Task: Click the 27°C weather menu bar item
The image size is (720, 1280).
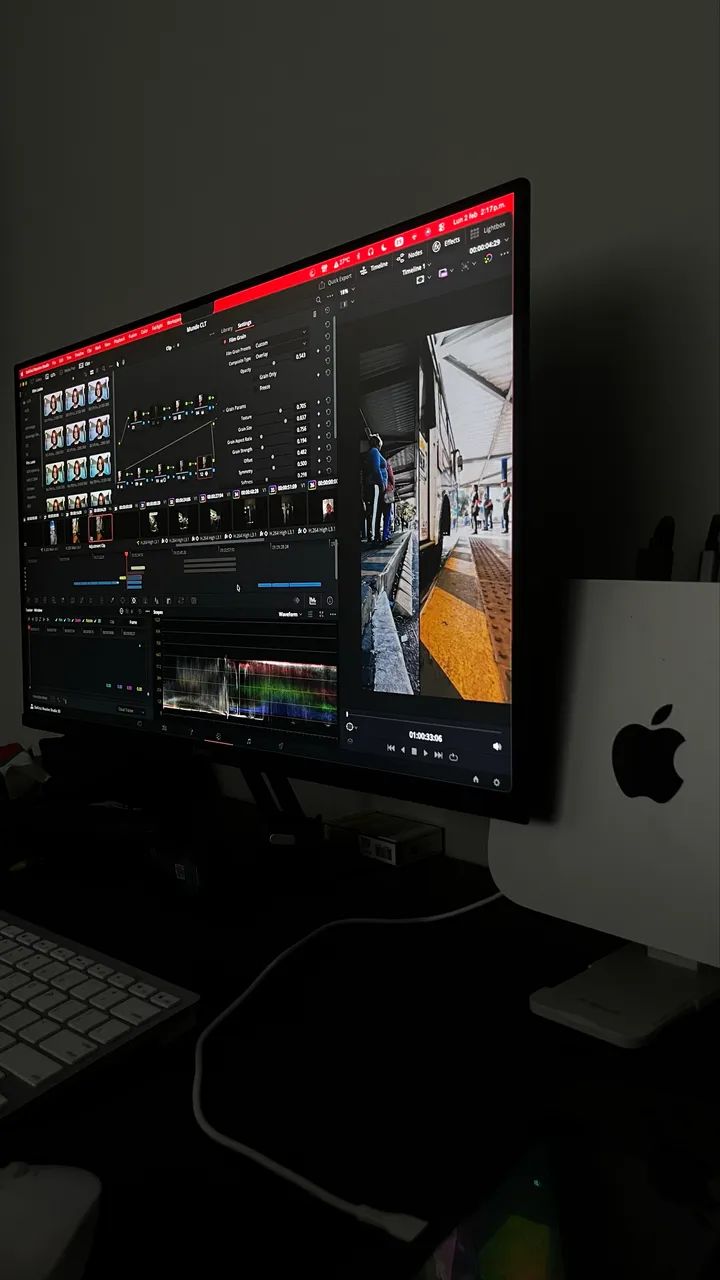Action: pyautogui.click(x=342, y=262)
